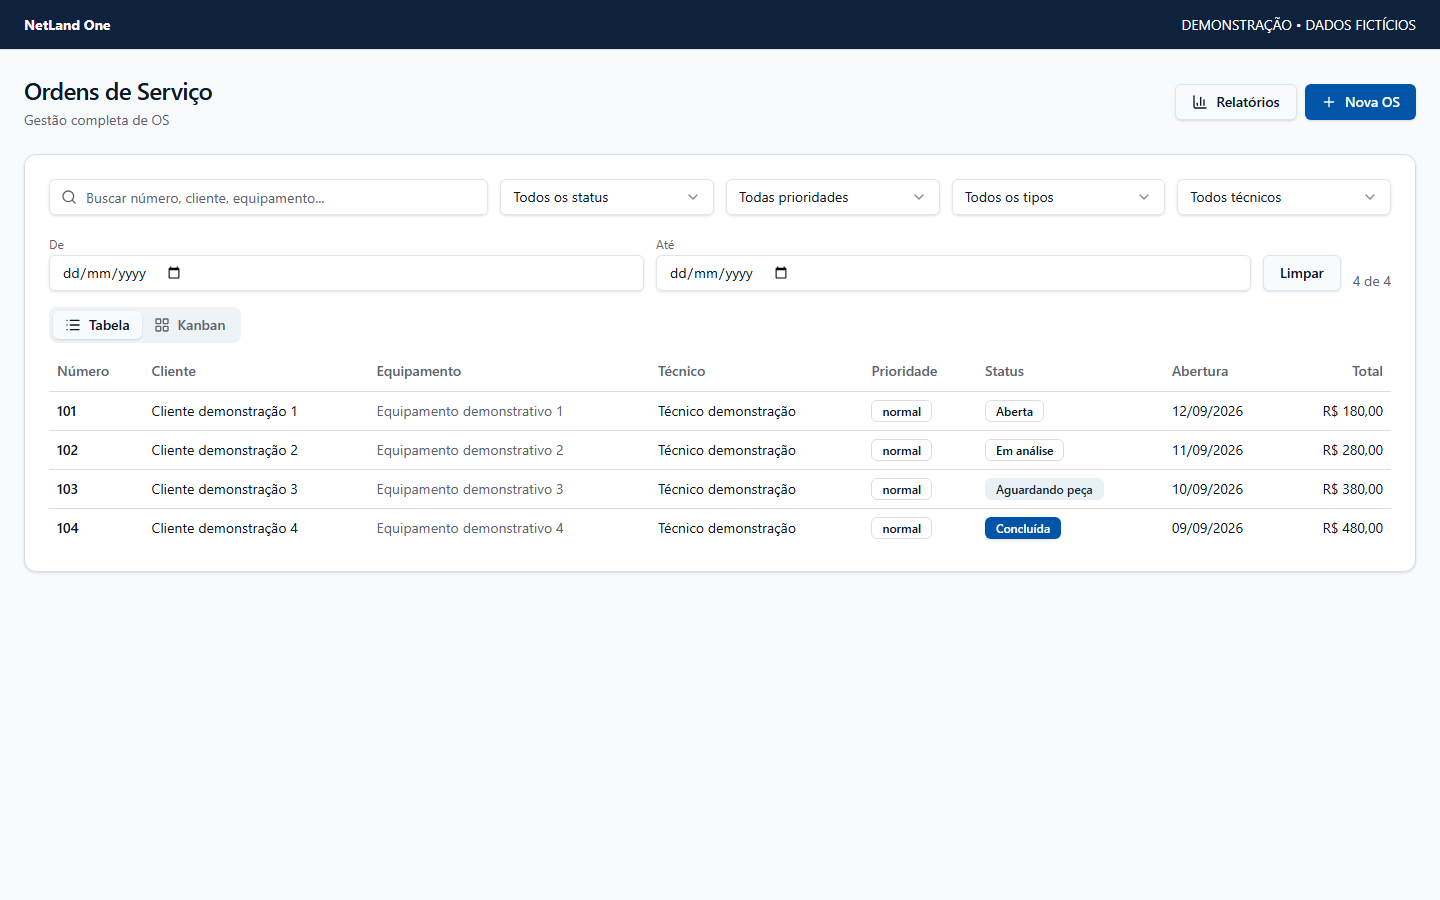Select Equipamento demonstrativo 3 cell
The image size is (1440, 900).
pos(470,489)
